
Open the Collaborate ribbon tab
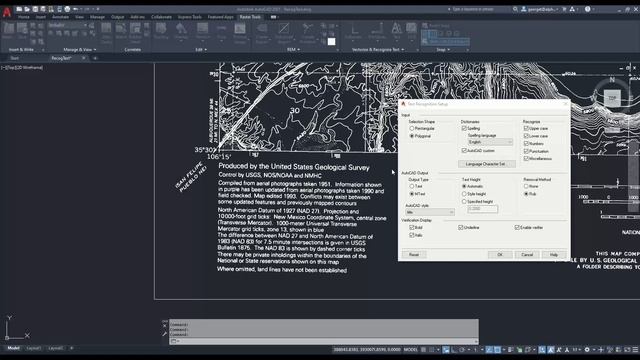point(161,17)
